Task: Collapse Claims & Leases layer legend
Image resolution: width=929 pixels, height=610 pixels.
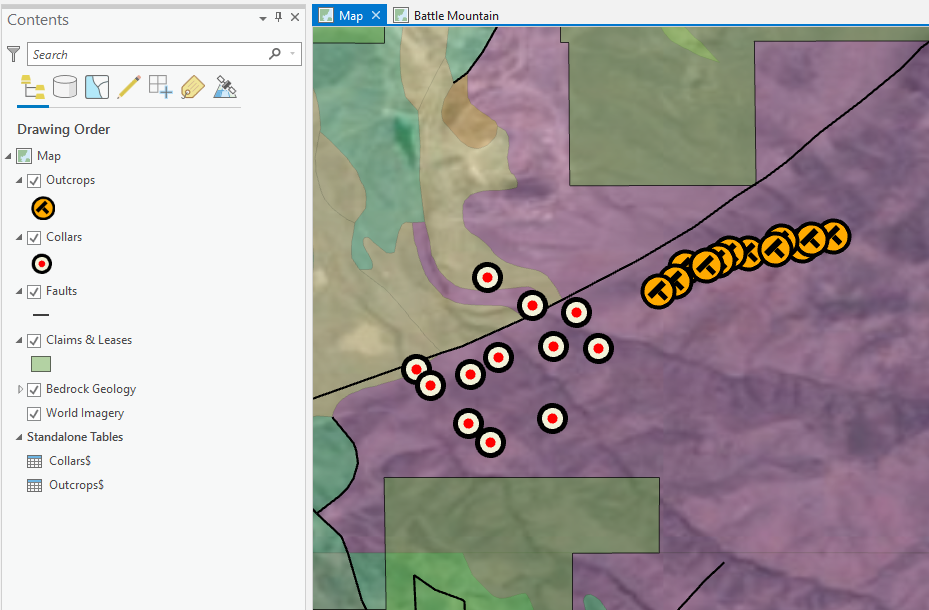Action: coord(19,340)
